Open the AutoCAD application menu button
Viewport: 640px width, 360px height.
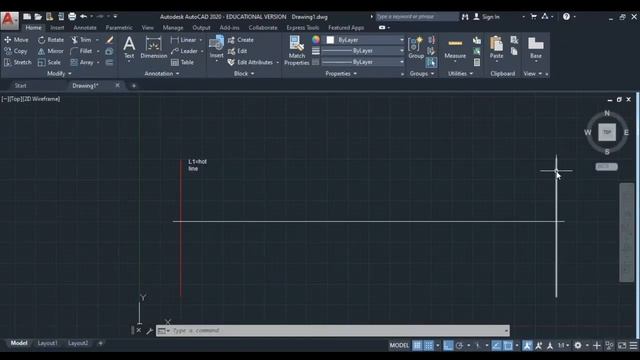[x=9, y=20]
